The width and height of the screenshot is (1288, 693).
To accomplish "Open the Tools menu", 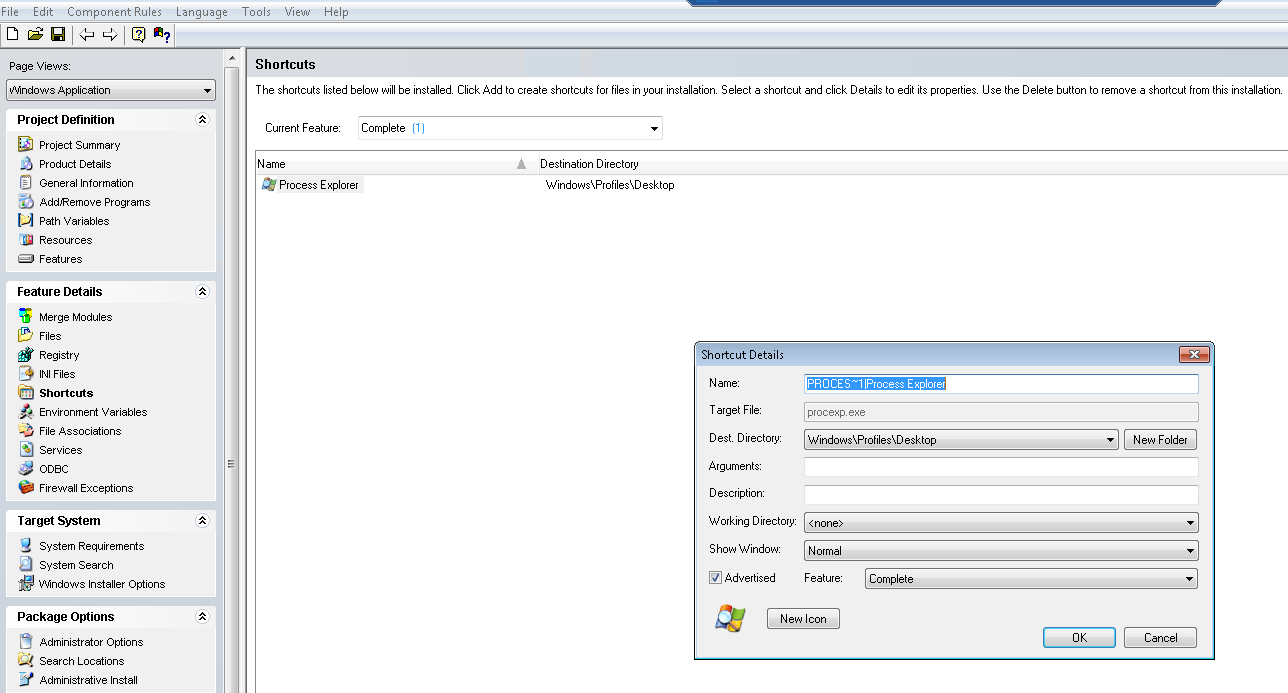I will coord(256,12).
